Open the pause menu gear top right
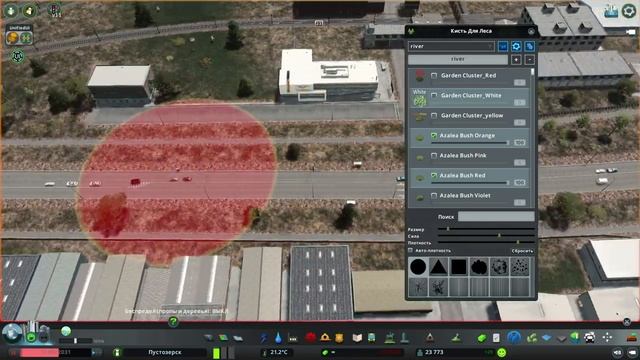Image resolution: width=640 pixels, height=360 pixels. [x=629, y=11]
